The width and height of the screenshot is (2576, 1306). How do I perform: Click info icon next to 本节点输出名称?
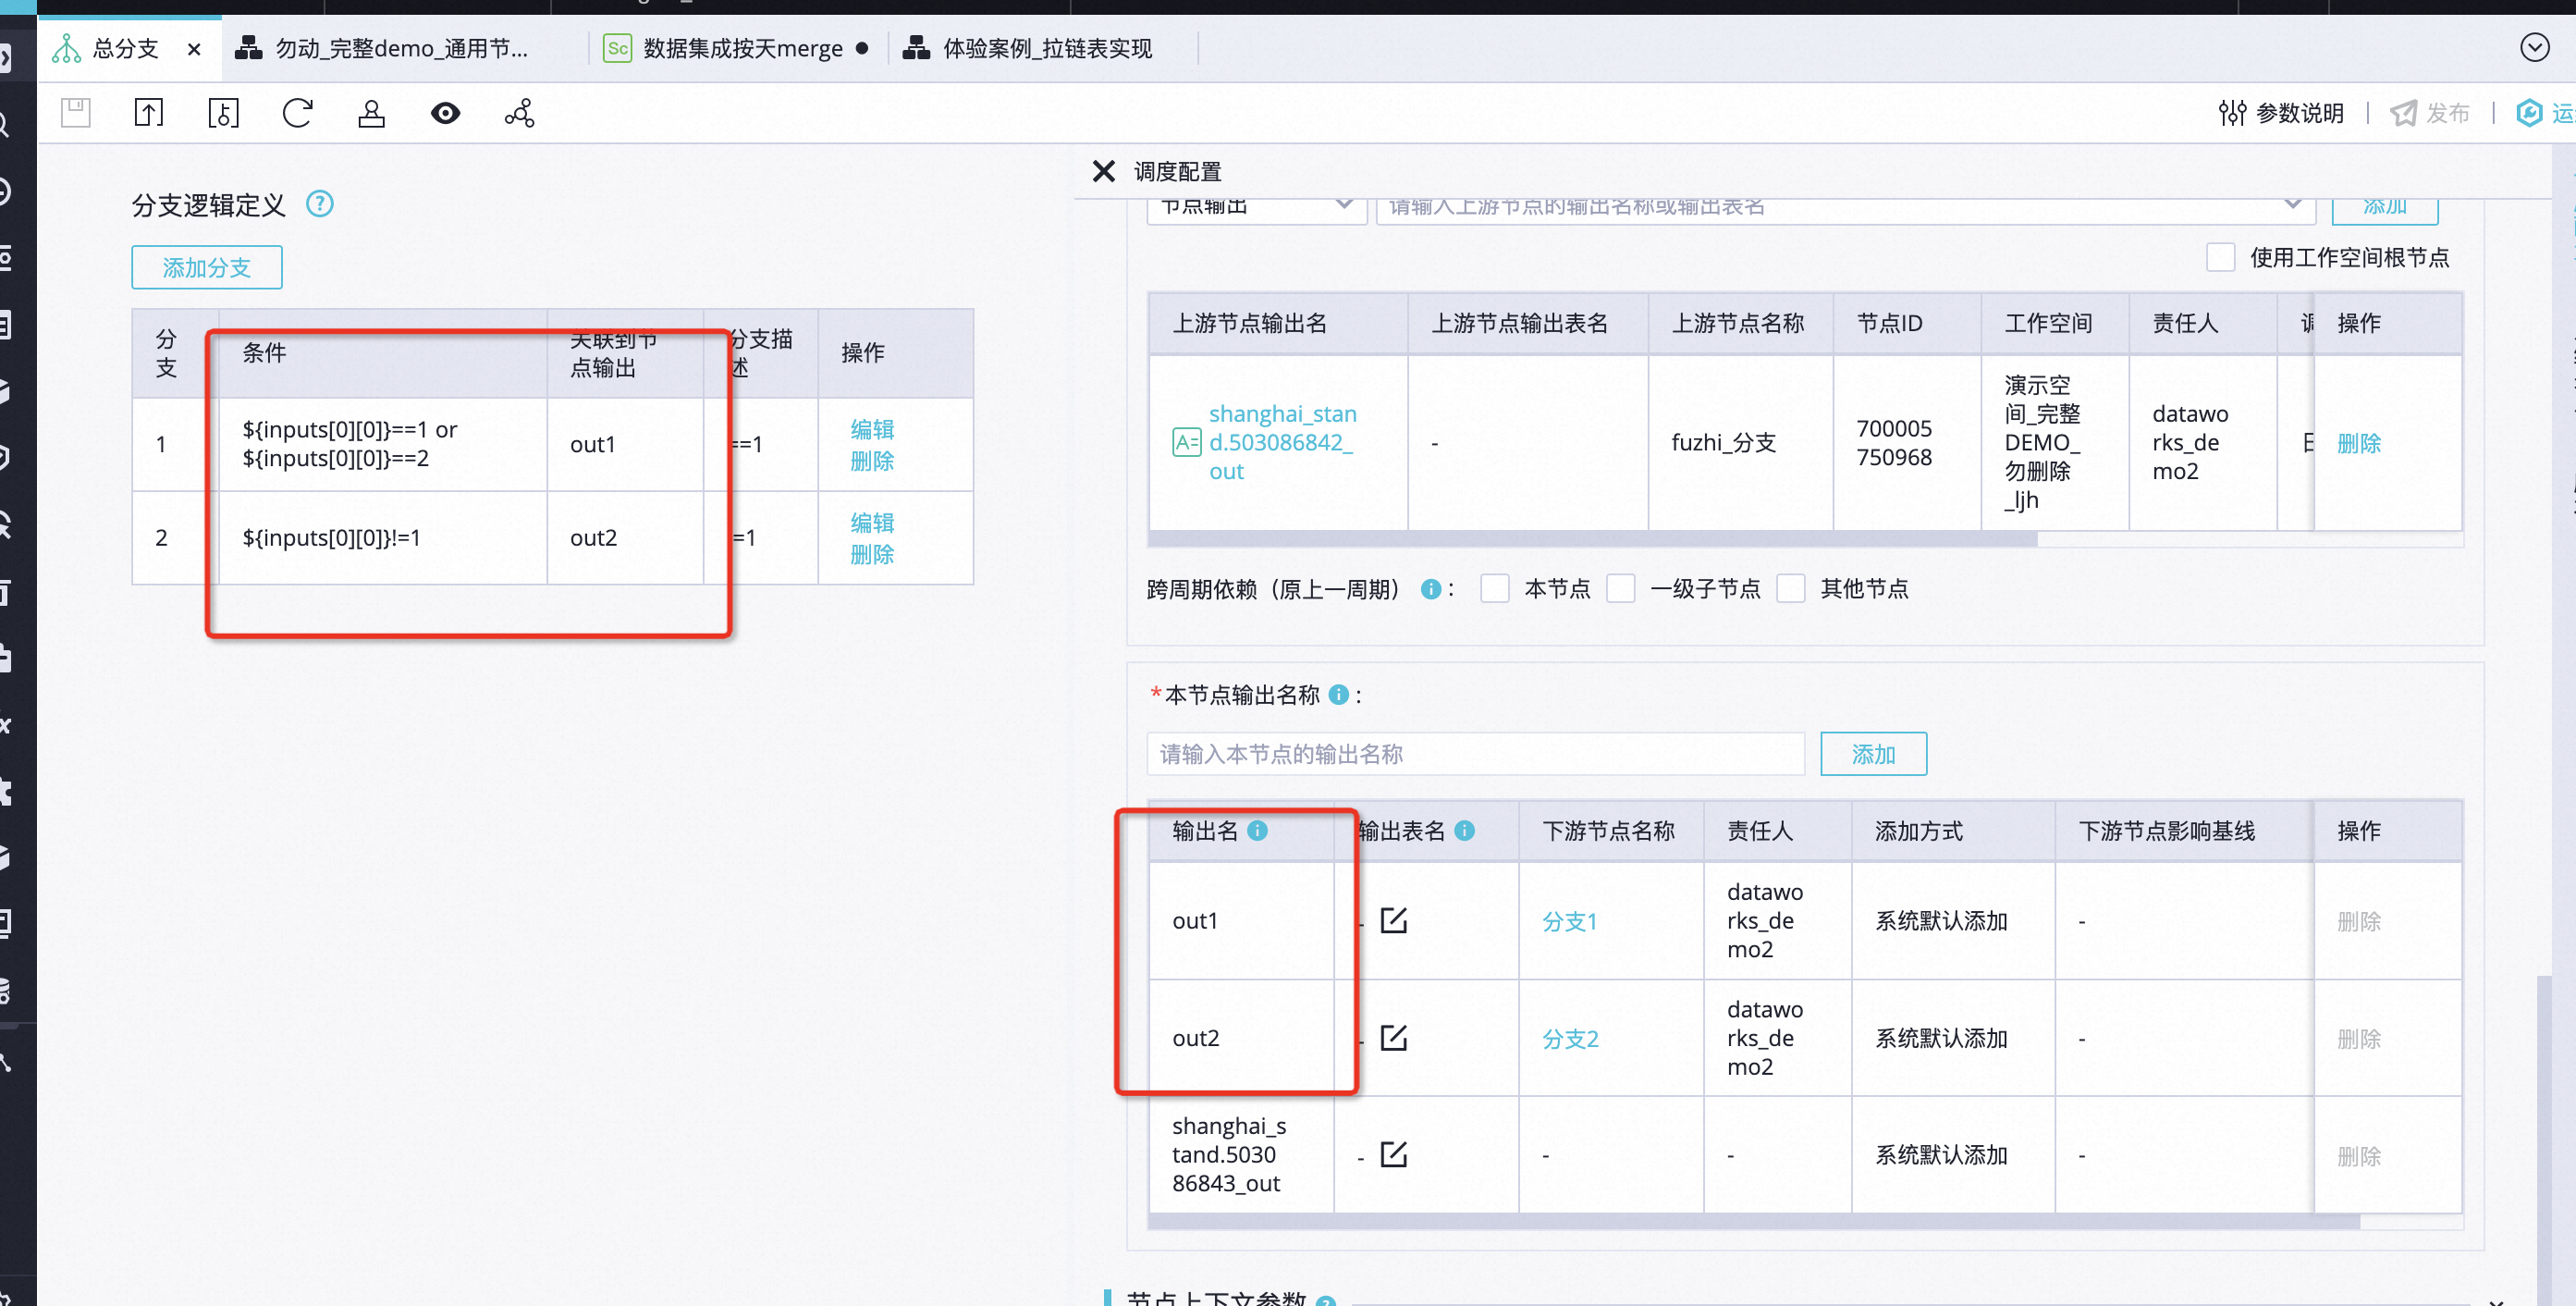coord(1339,694)
